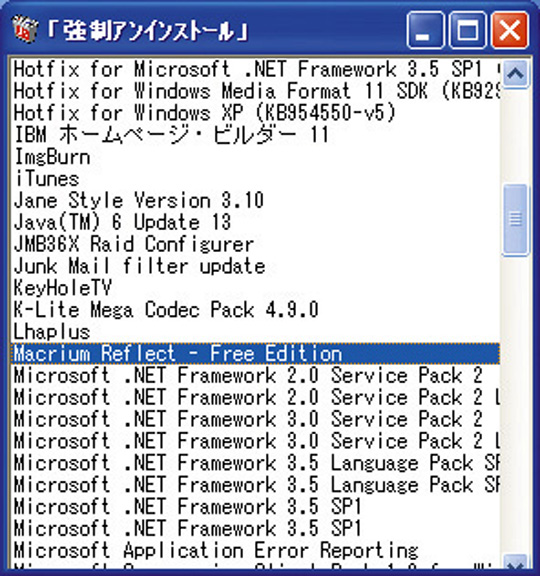
Task: Maximize the 強制アンインストール window
Action: 468,30
